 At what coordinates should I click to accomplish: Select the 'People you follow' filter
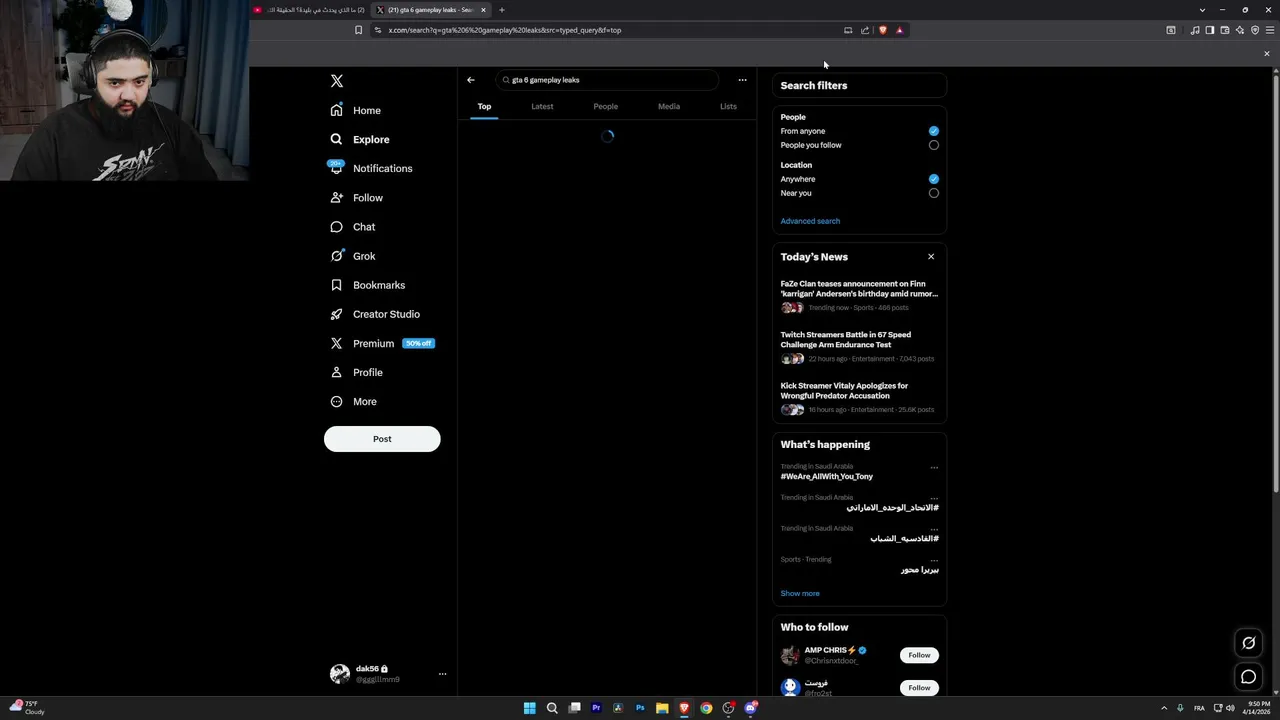point(934,145)
